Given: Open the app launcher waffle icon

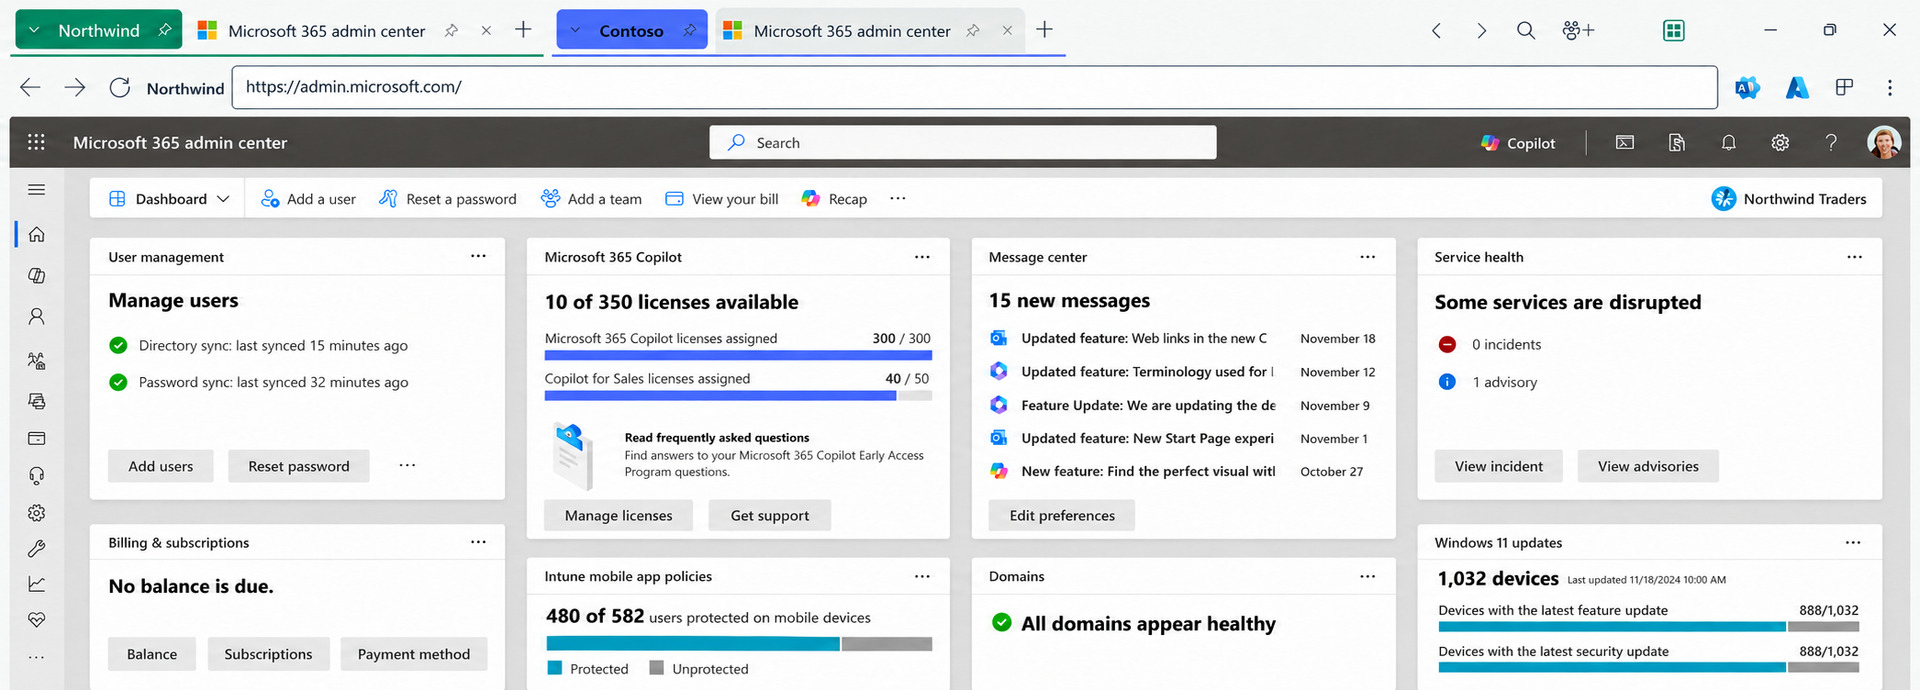Looking at the screenshot, I should click(x=36, y=142).
